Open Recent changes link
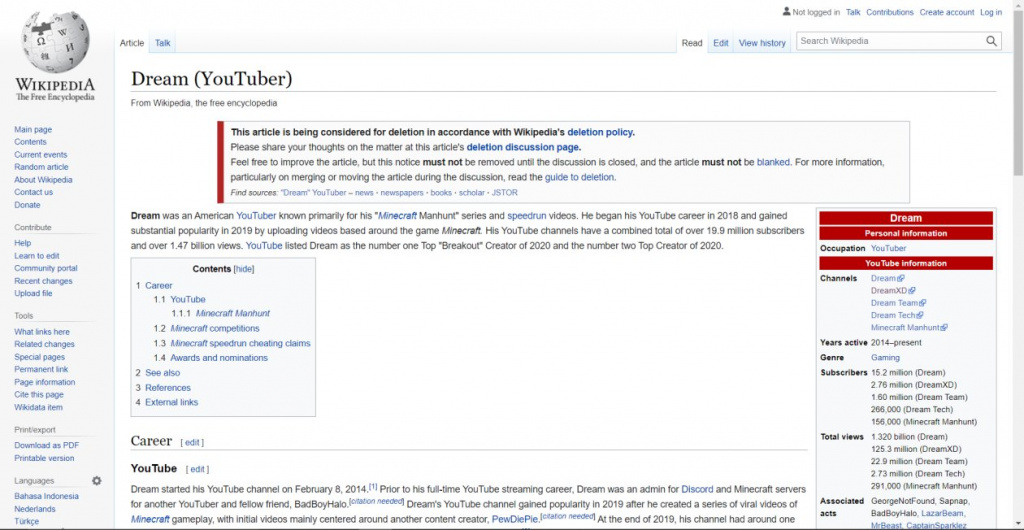The height and width of the screenshot is (530, 1024). pyautogui.click(x=43, y=281)
